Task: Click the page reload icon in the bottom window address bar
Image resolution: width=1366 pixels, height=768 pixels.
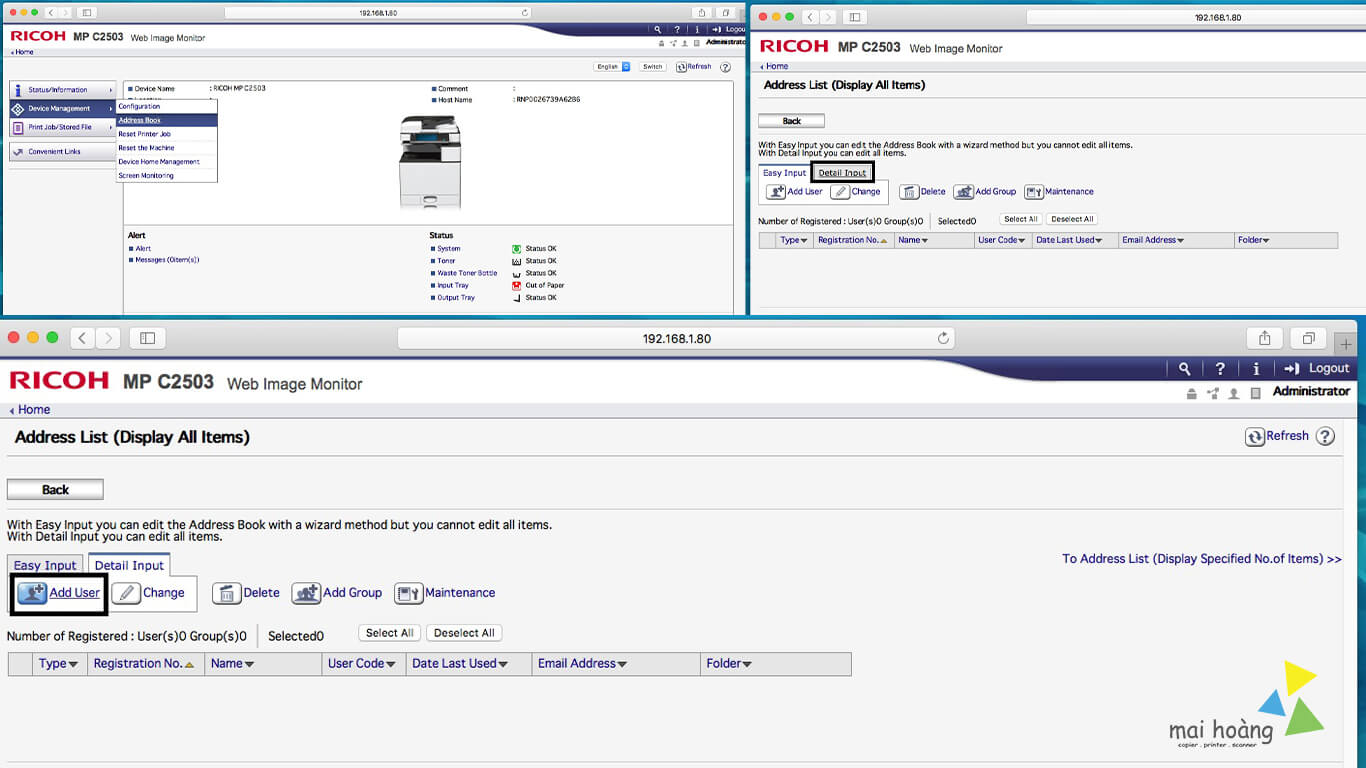Action: [942, 339]
